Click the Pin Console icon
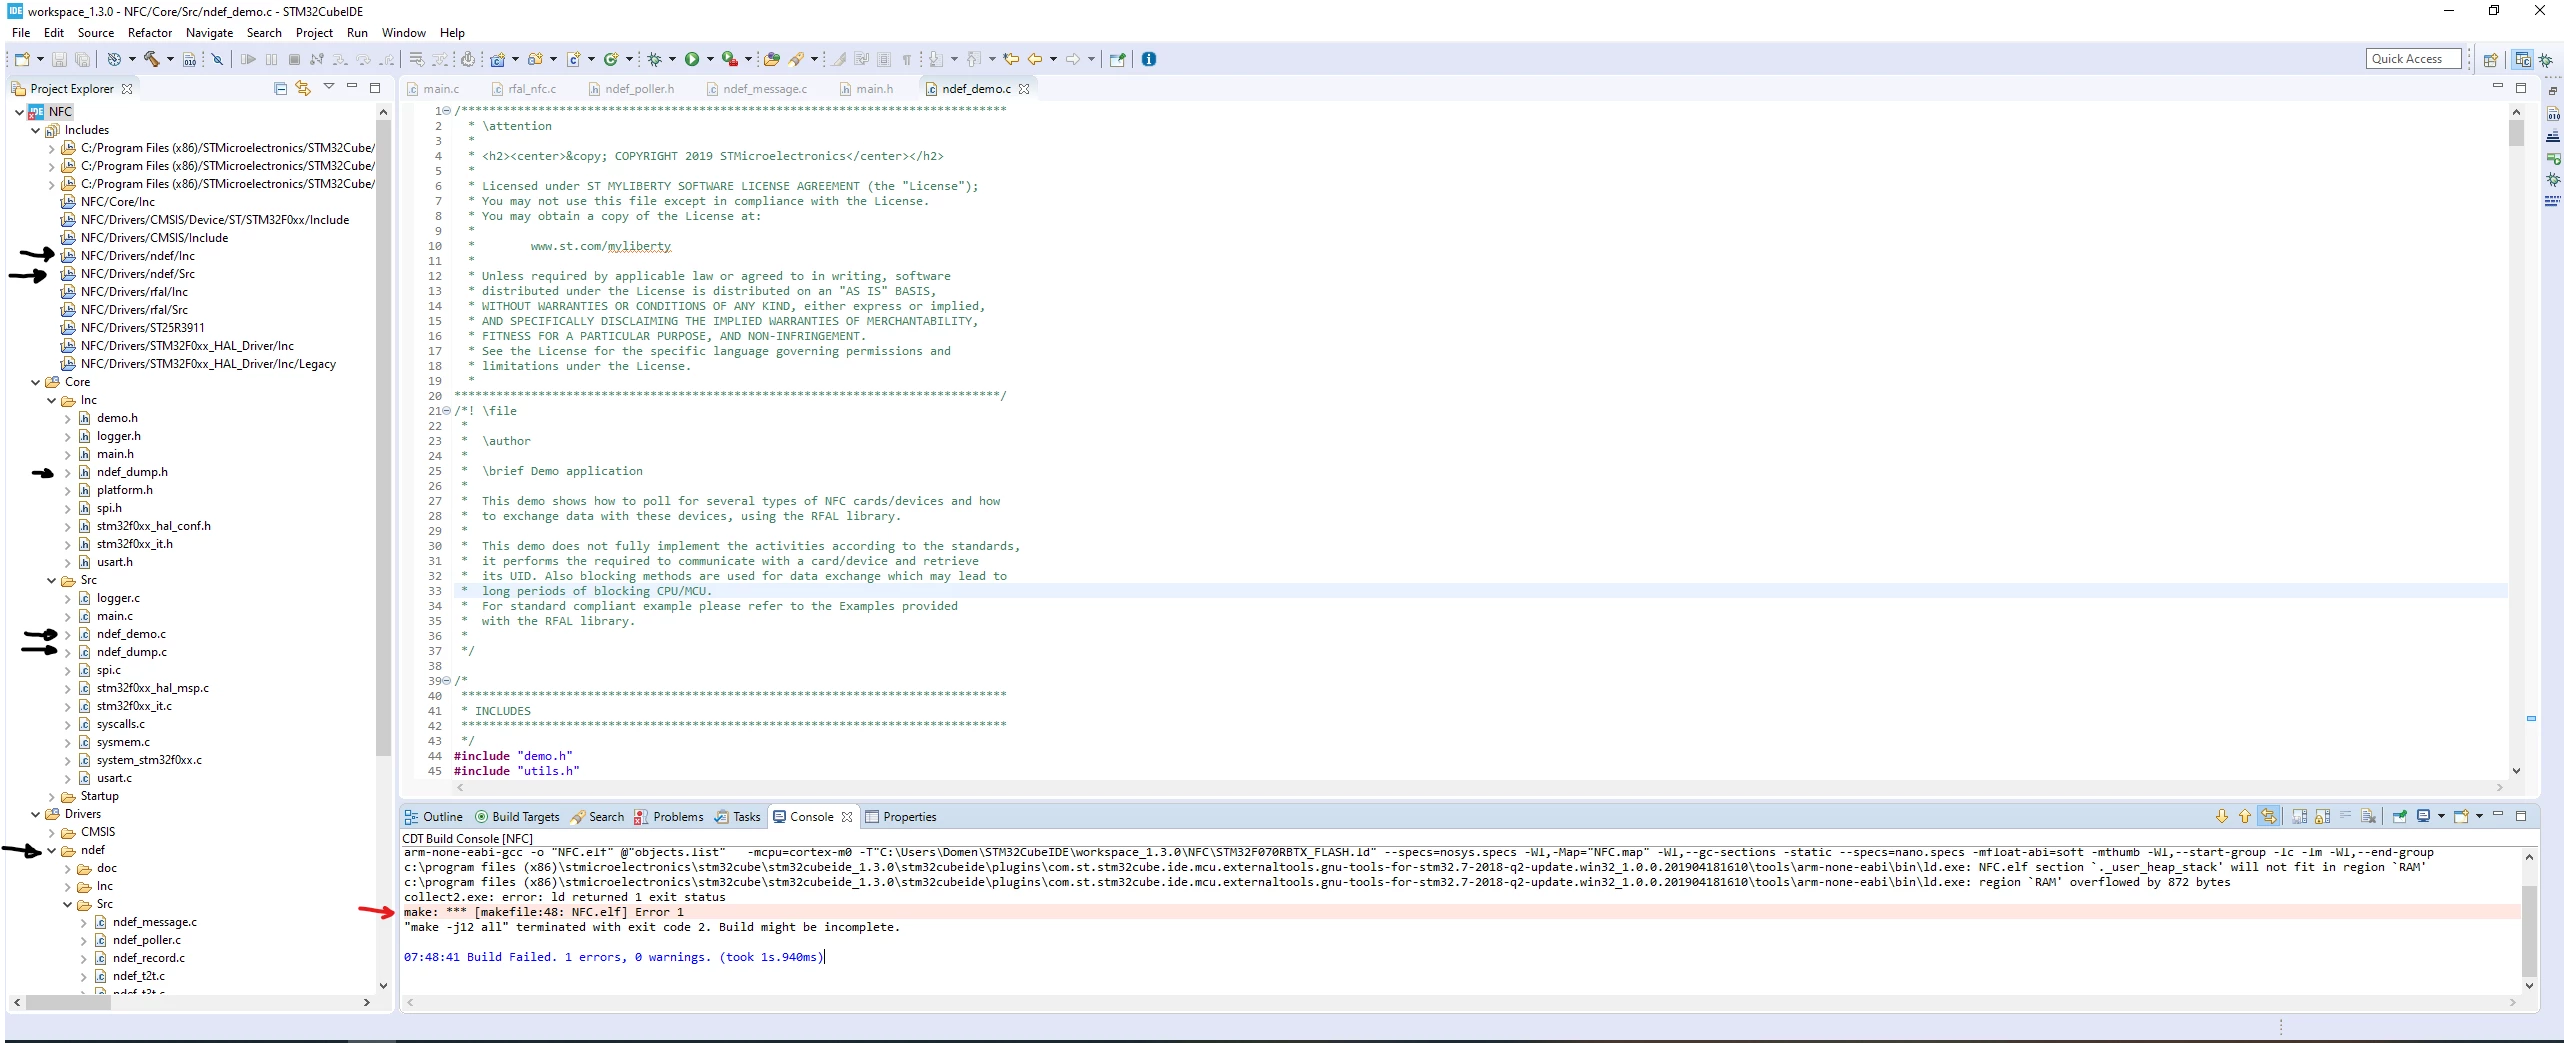 (x=2399, y=817)
